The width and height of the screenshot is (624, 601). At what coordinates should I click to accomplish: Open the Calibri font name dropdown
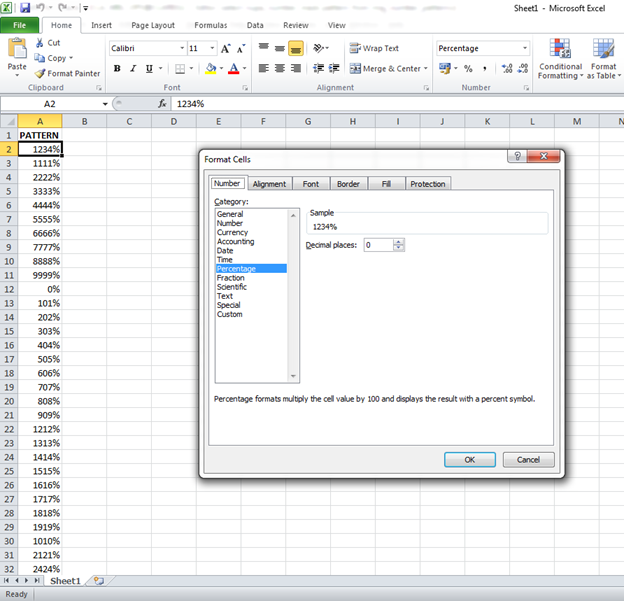pyautogui.click(x=182, y=48)
